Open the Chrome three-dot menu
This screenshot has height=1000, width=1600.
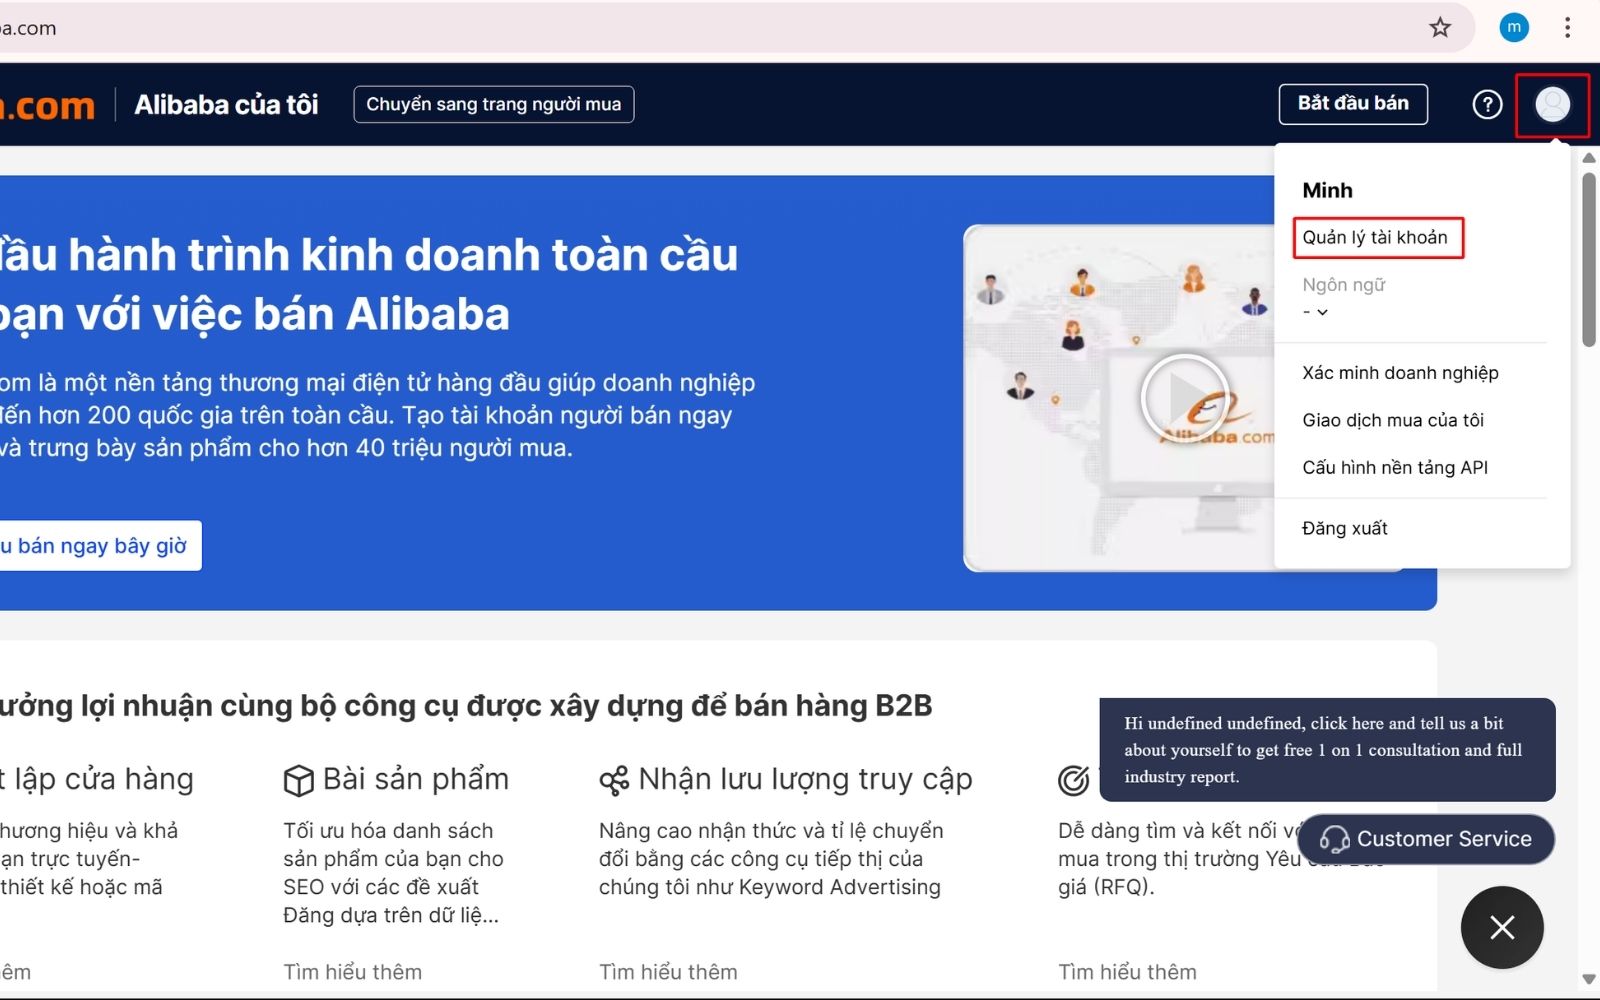(1567, 28)
